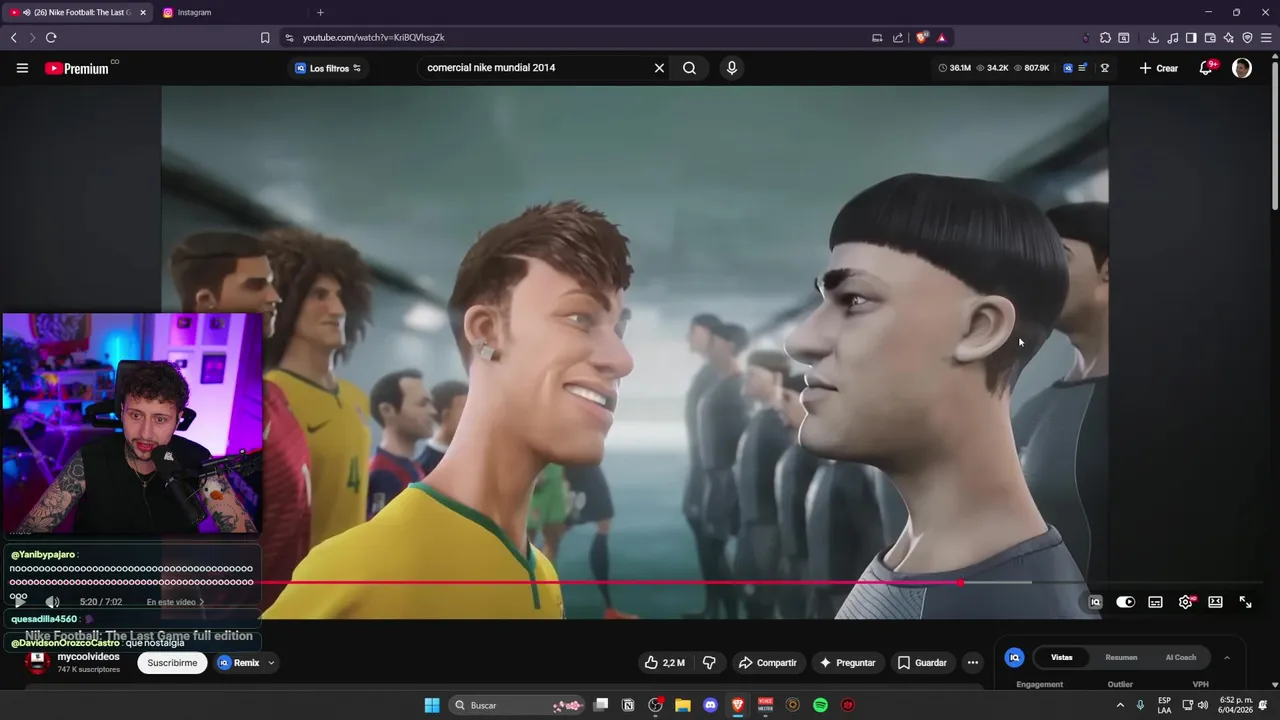Open the browser extensions puzzle icon
The image size is (1280, 720).
pyautogui.click(x=1105, y=38)
